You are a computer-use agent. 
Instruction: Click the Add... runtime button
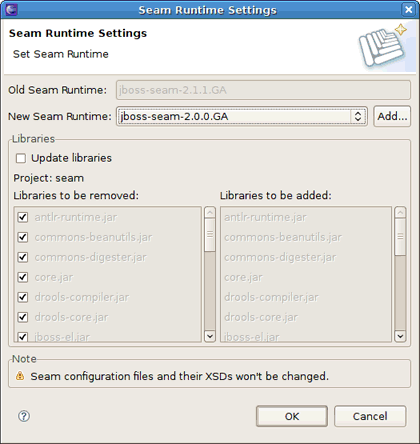pyautogui.click(x=392, y=116)
